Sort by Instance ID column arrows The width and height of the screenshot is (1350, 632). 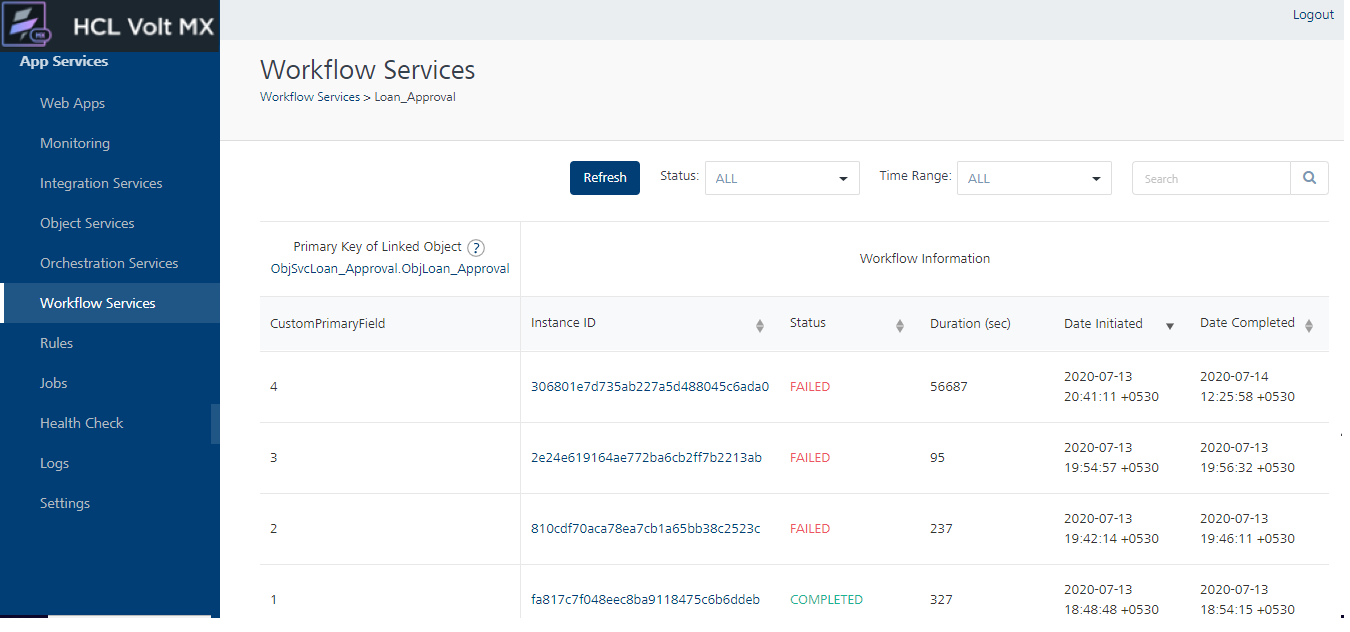pyautogui.click(x=759, y=325)
